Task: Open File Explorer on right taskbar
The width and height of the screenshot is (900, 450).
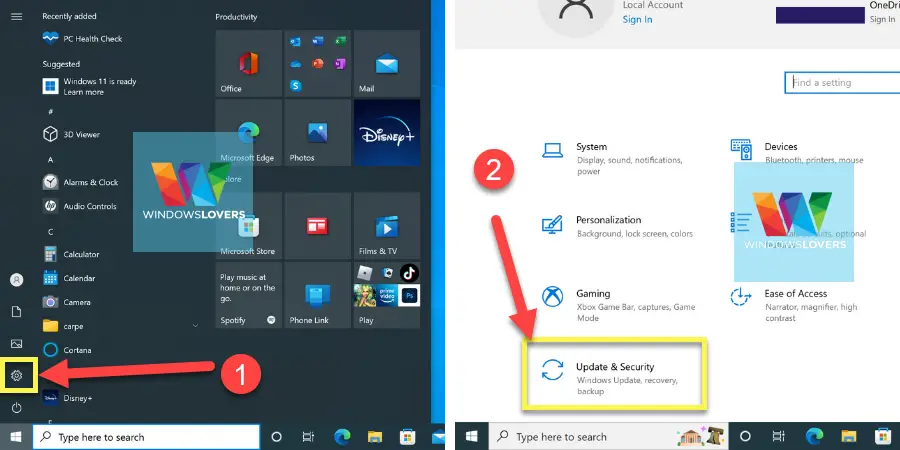Action: tap(849, 437)
